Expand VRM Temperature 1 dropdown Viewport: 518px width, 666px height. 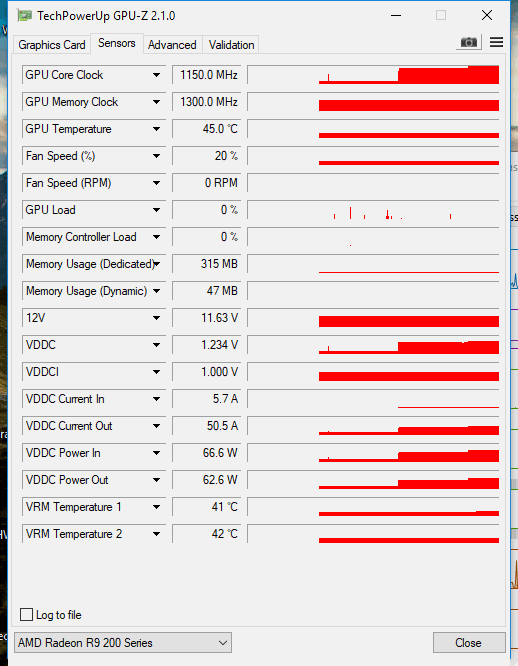pyautogui.click(x=156, y=507)
